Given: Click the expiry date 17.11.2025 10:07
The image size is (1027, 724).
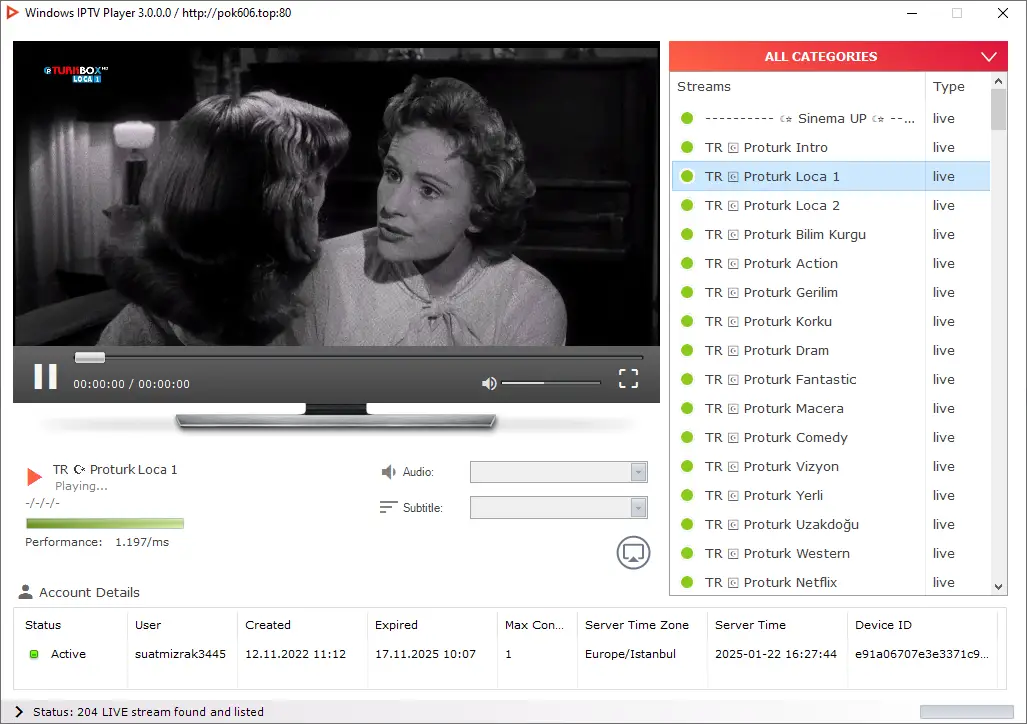Looking at the screenshot, I should pyautogui.click(x=425, y=654).
